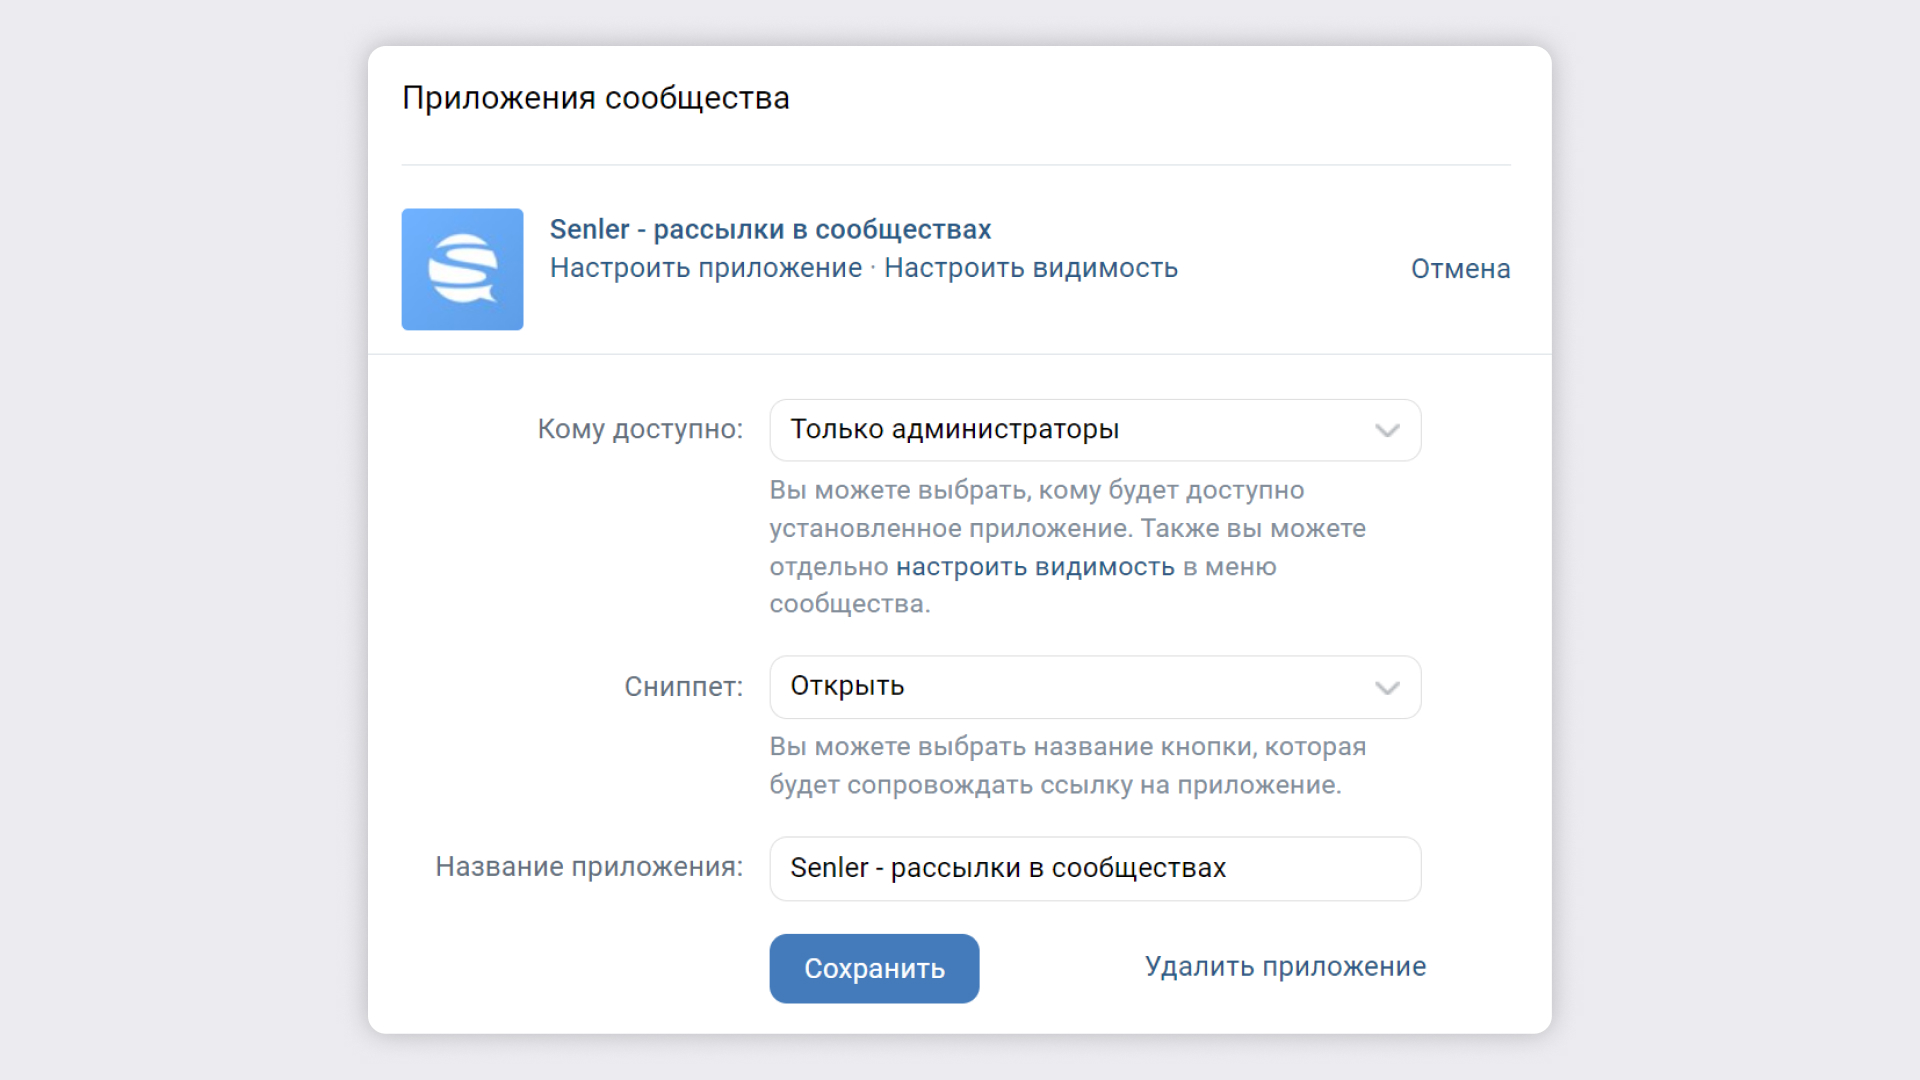Image resolution: width=1920 pixels, height=1080 pixels.
Task: Expand the Сниппет dropdown showing Открыть
Action: coord(1095,687)
